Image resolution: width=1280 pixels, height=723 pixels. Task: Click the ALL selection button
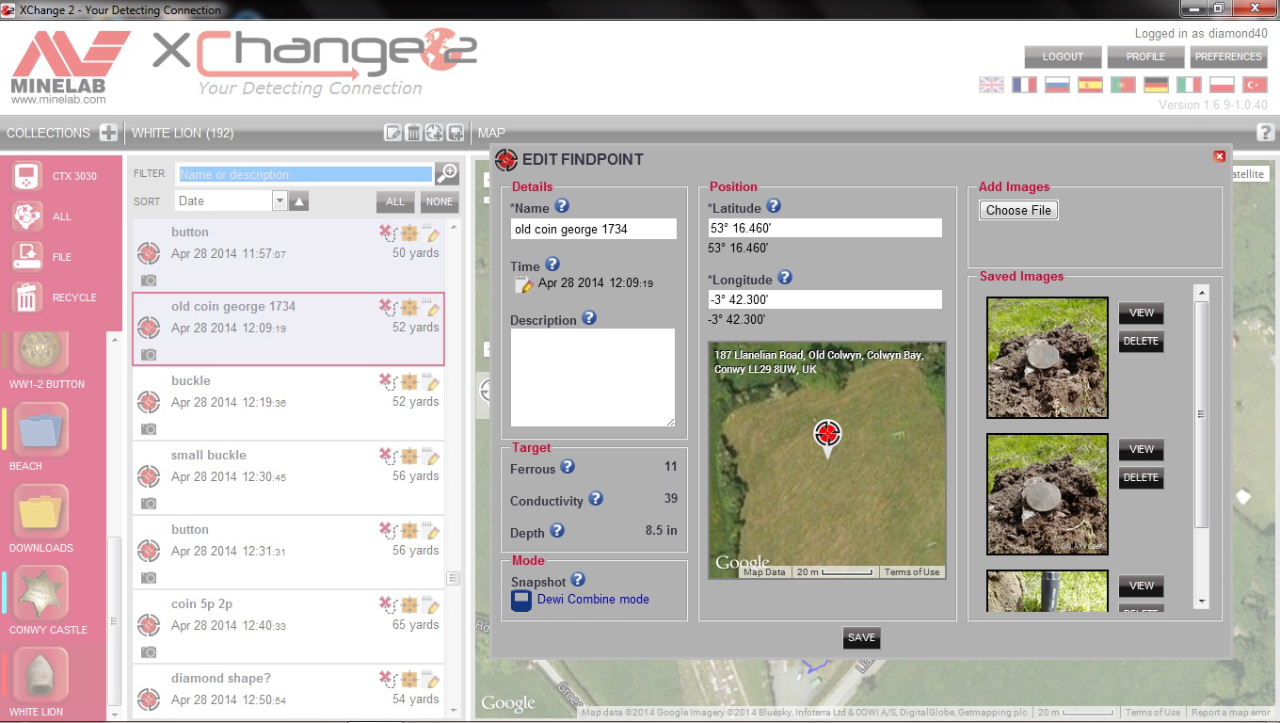395,202
